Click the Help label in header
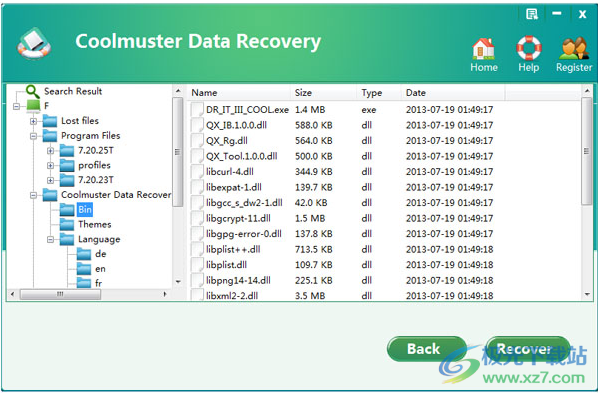 point(529,68)
